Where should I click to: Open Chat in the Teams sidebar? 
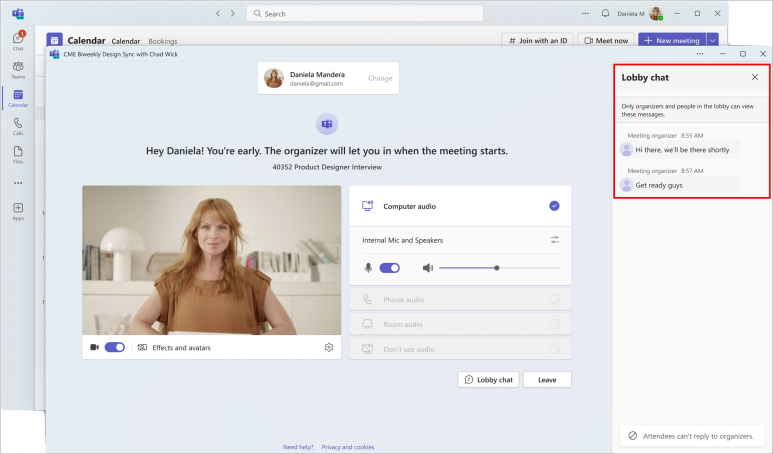(x=18, y=40)
